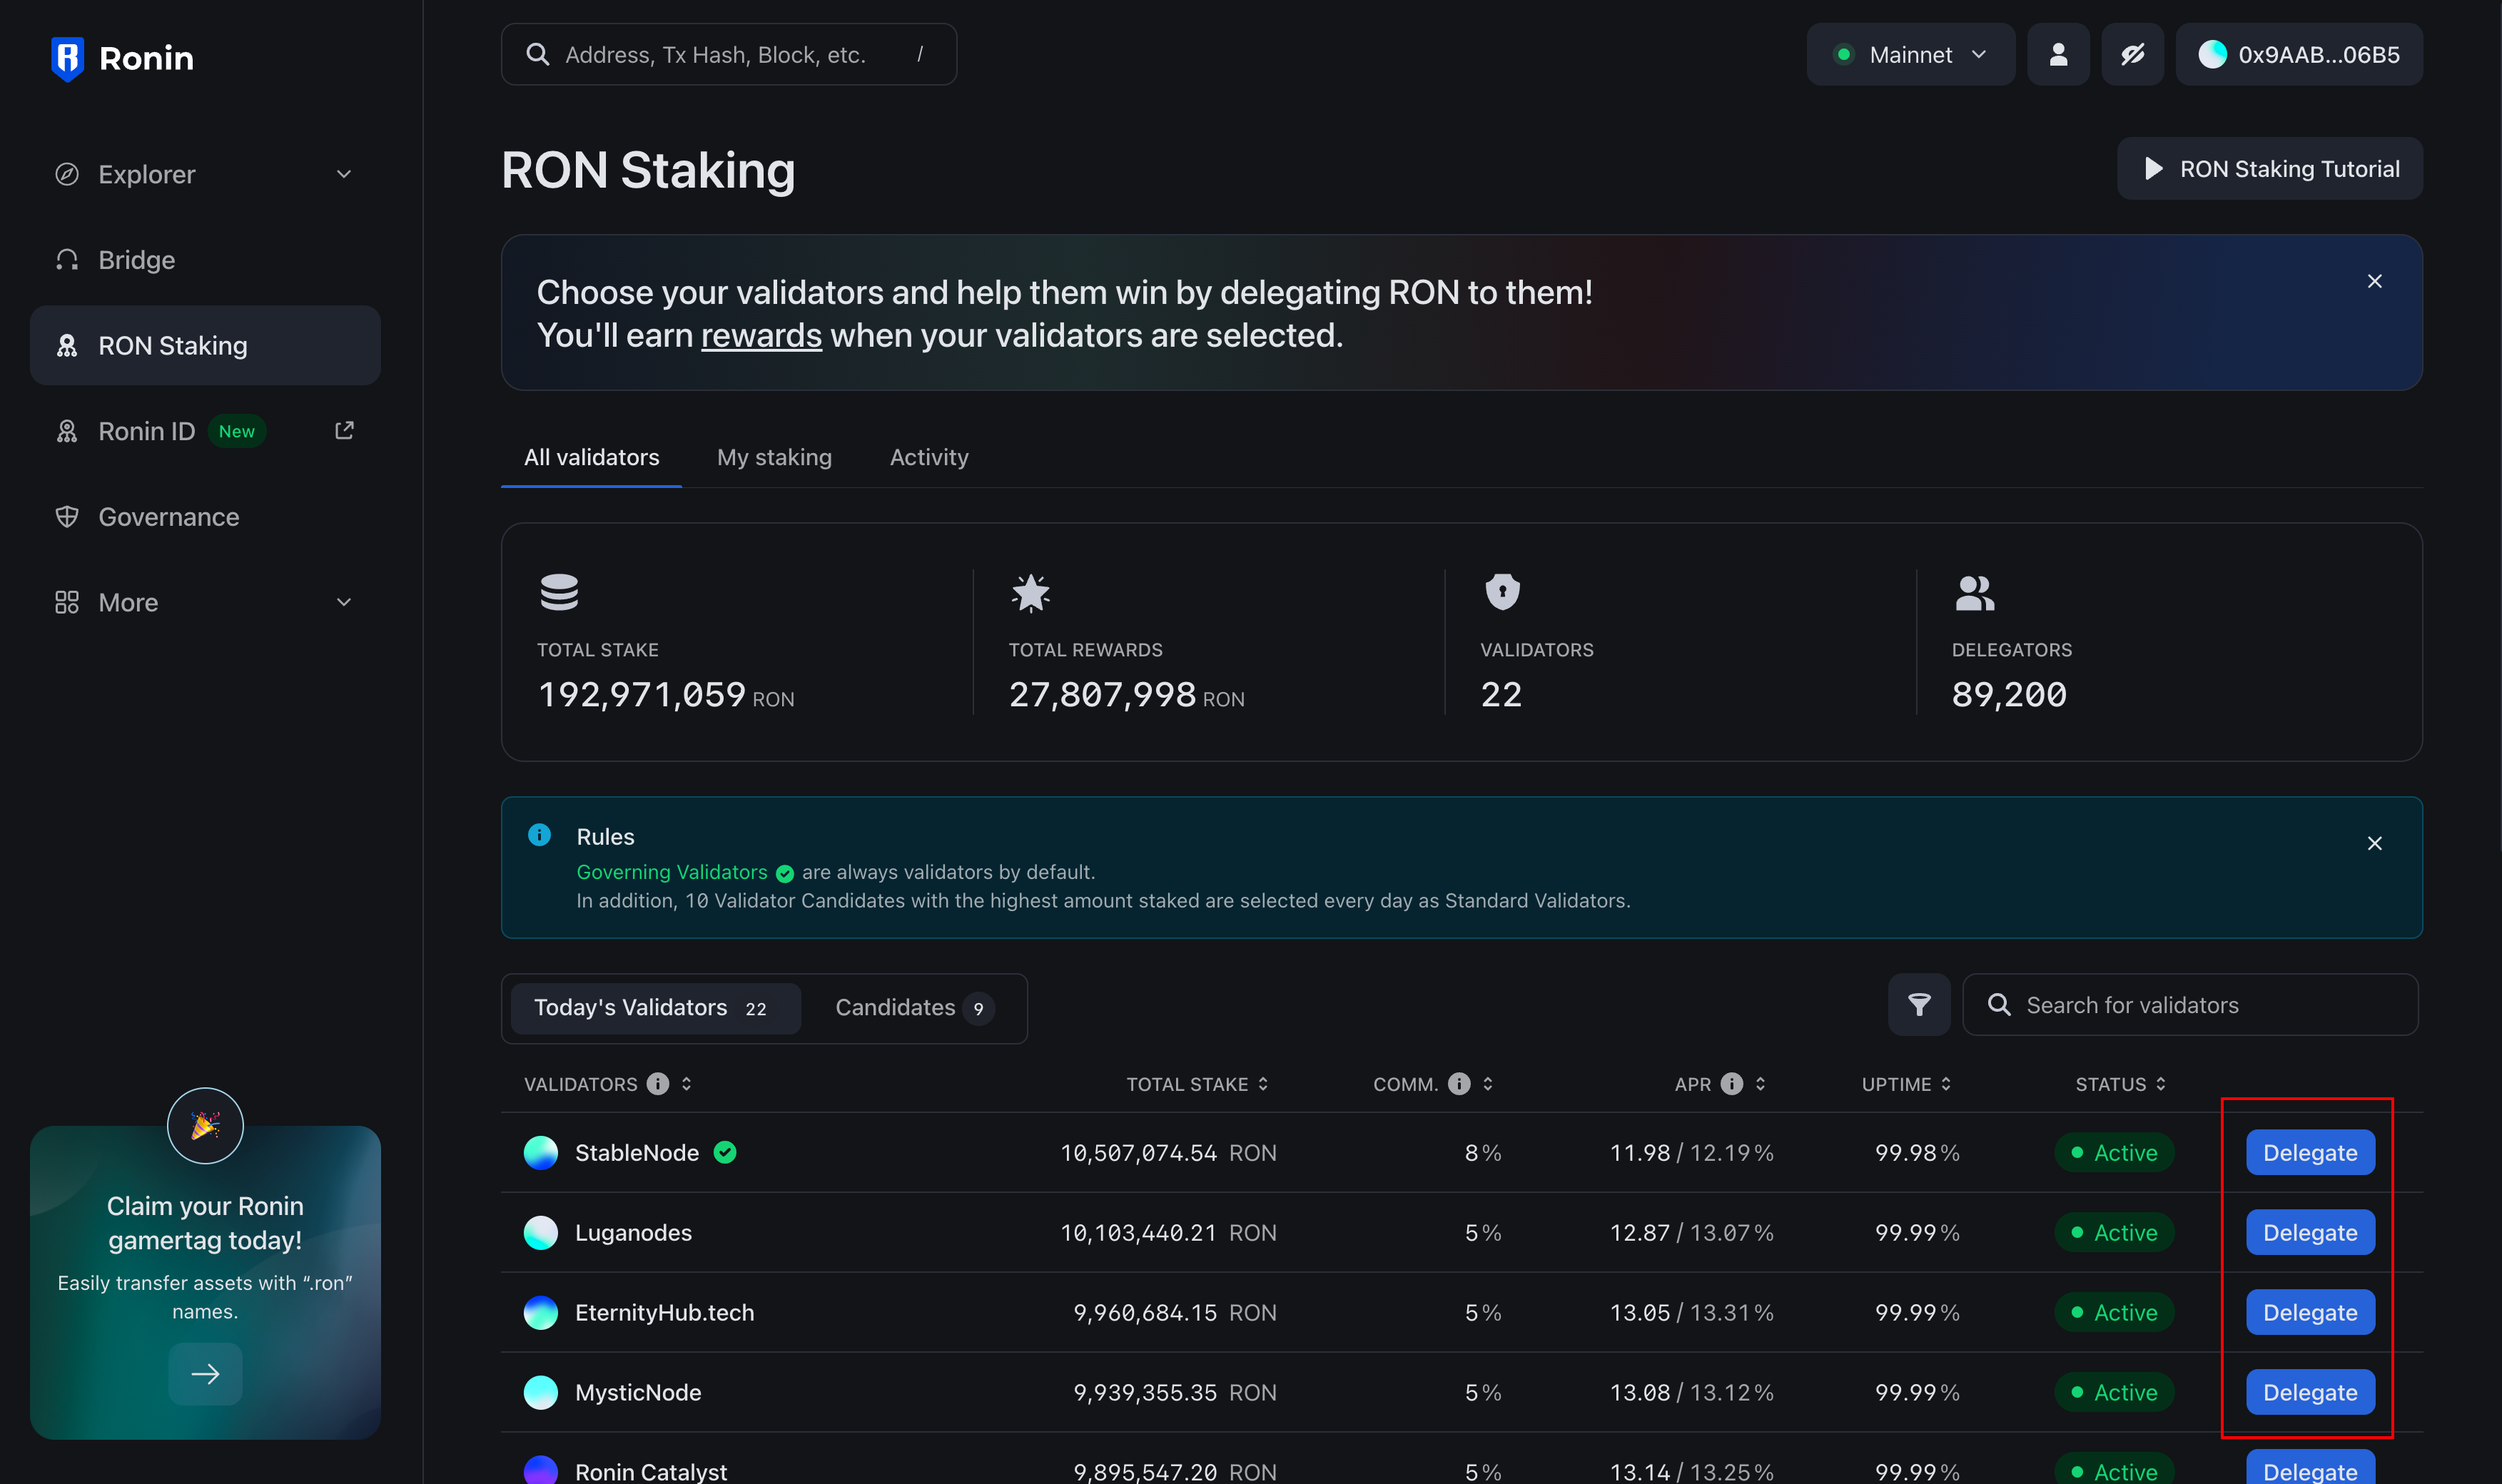Expand the Explorer sidebar menu
Viewport: 2502px width, 1484px height.
point(205,174)
